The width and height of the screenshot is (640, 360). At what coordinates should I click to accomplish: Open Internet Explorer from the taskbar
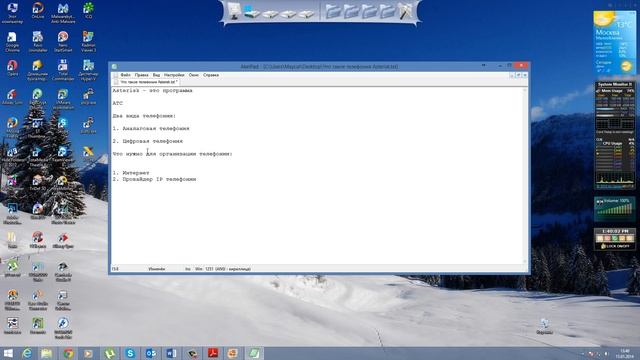(27, 353)
